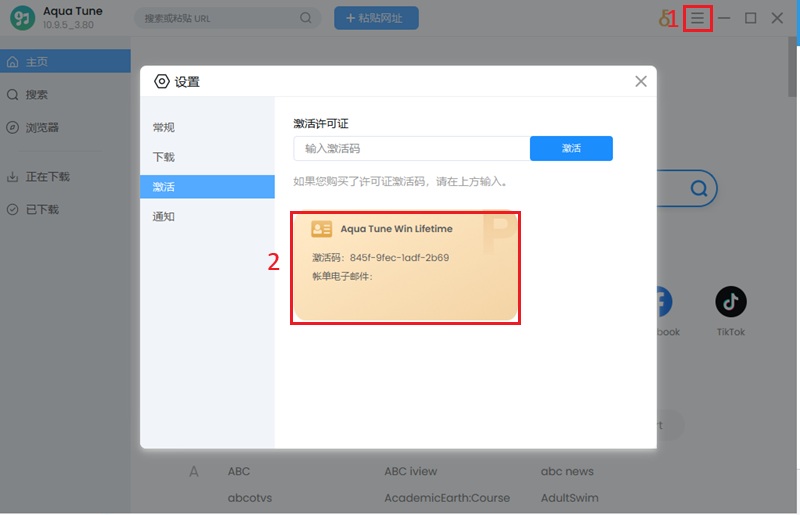Image resolution: width=800 pixels, height=515 pixels.
Task: Click the settings gear icon in dialog header
Action: [x=162, y=81]
